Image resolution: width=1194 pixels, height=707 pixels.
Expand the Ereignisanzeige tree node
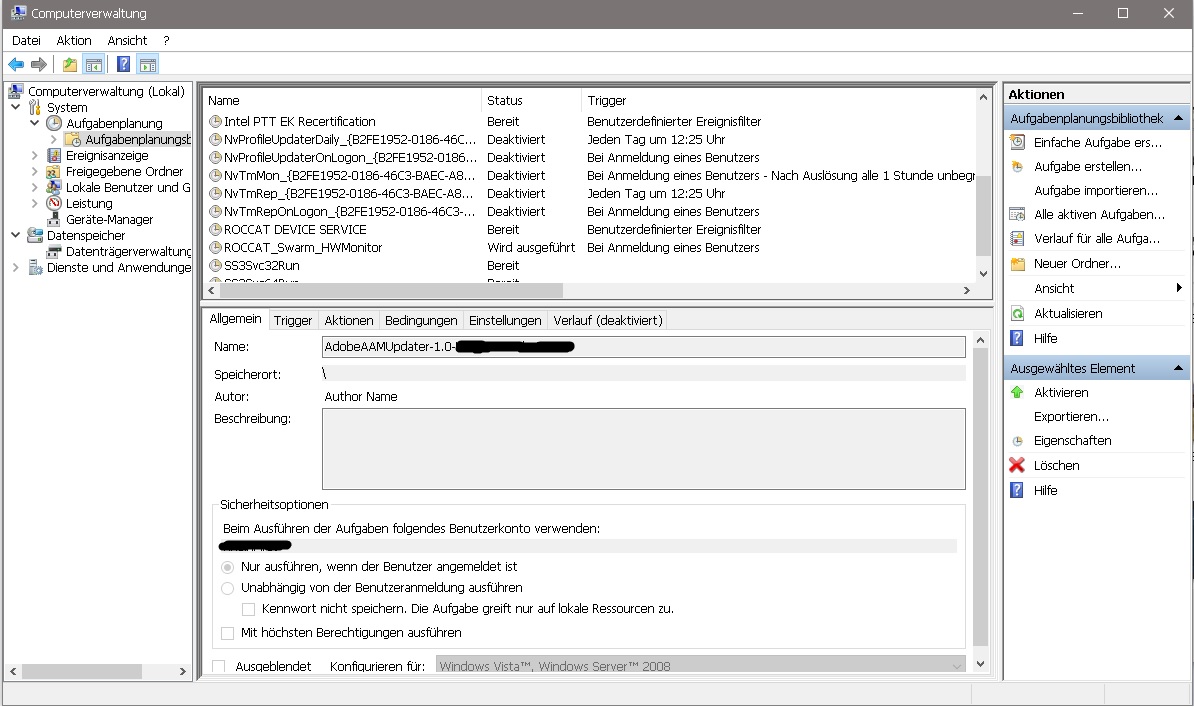(x=34, y=155)
